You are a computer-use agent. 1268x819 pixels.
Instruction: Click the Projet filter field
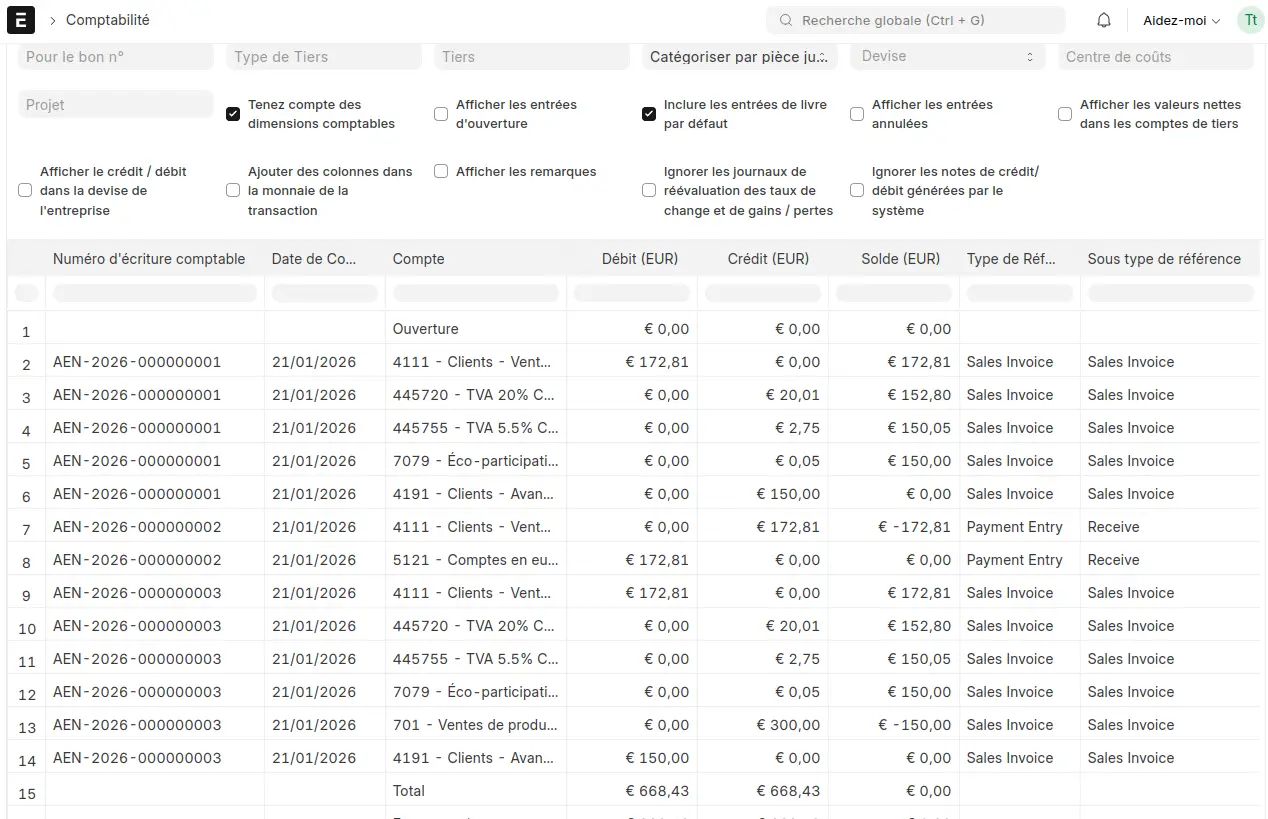(116, 104)
